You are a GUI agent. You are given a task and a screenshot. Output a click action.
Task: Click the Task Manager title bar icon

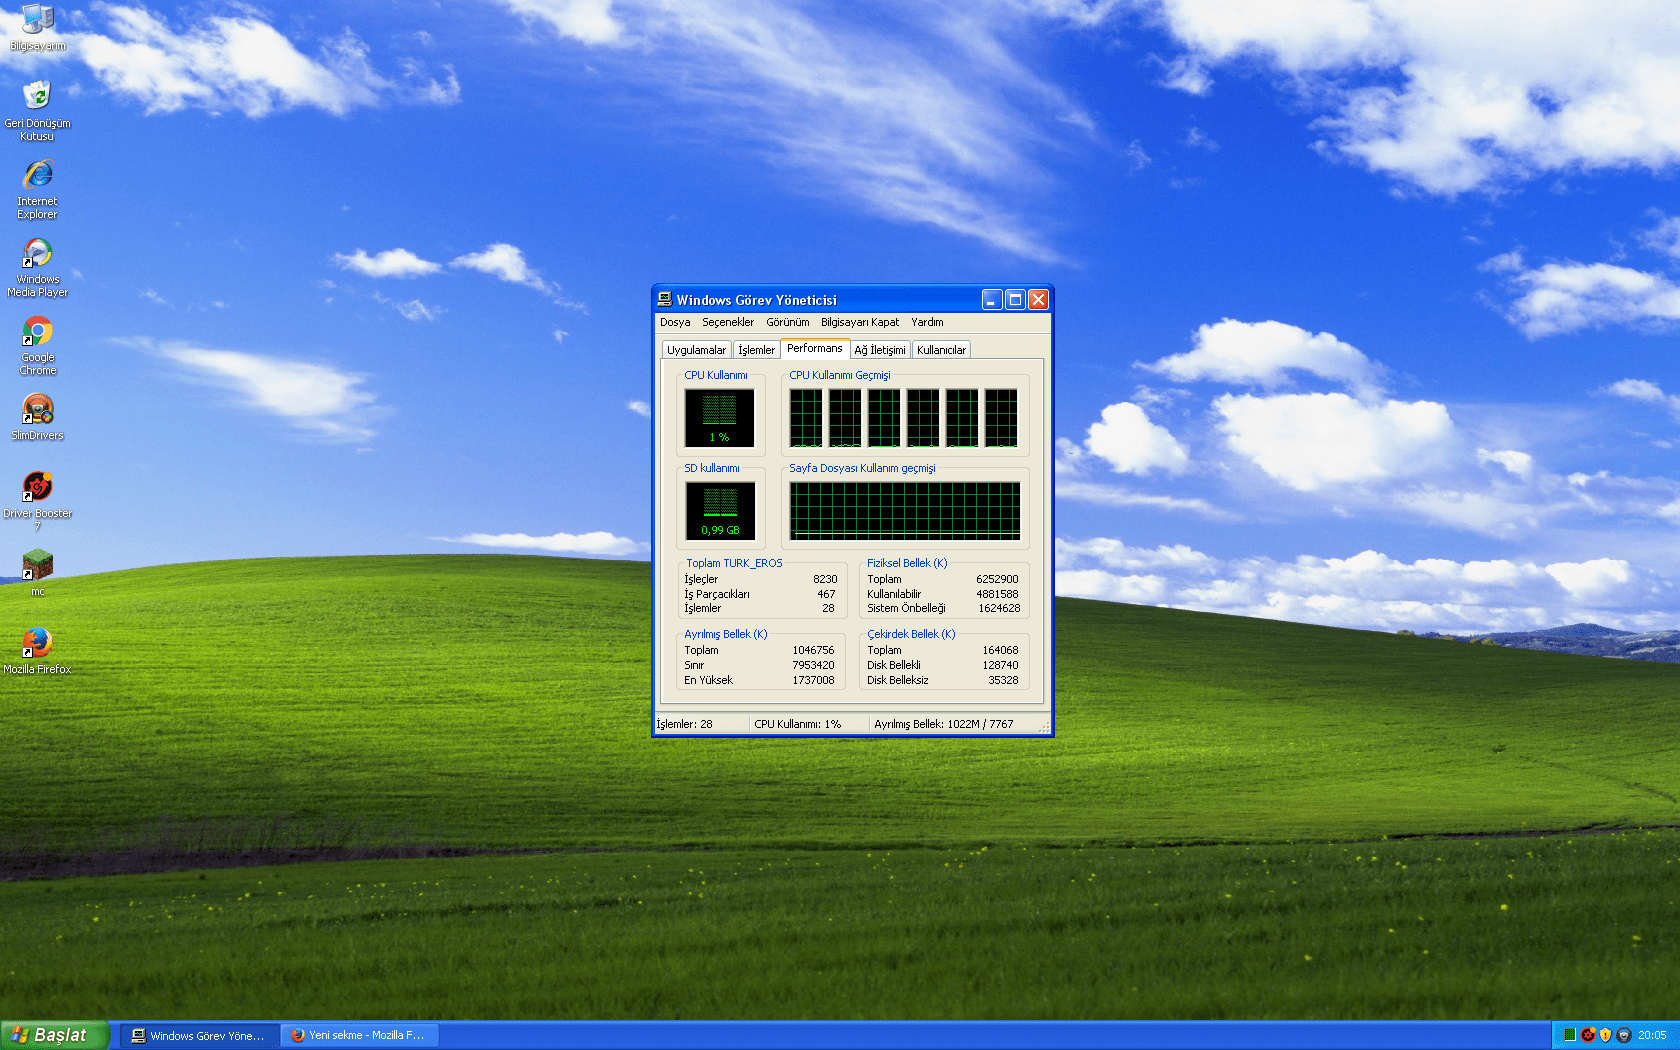tap(665, 299)
